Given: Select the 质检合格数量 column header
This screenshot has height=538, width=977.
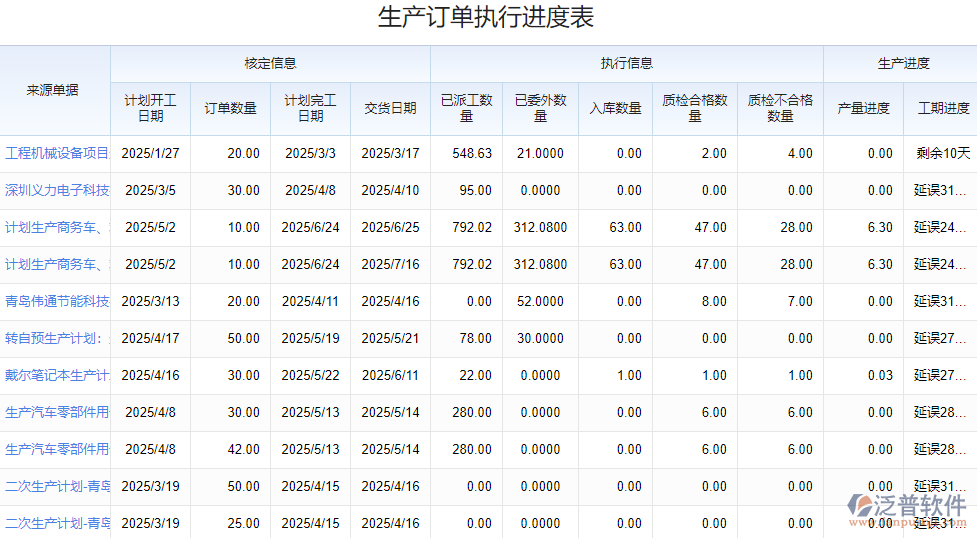Looking at the screenshot, I should [695, 108].
